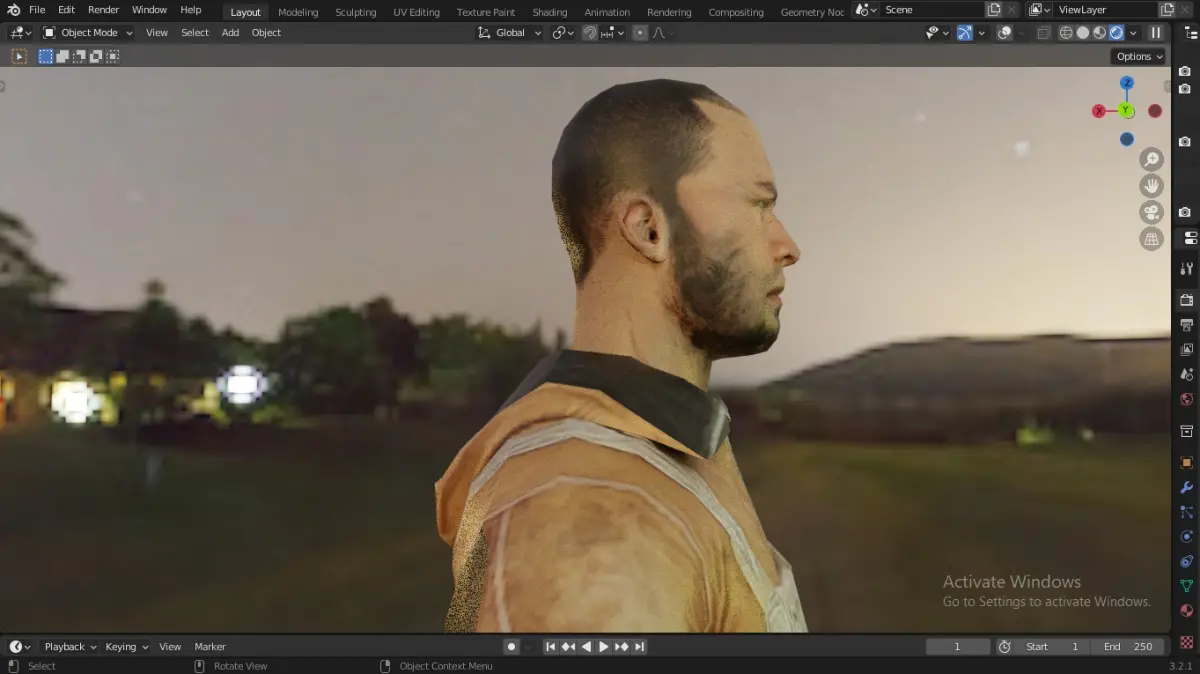Switch perspective/orthographic grid icon
1200x674 pixels.
point(1152,239)
